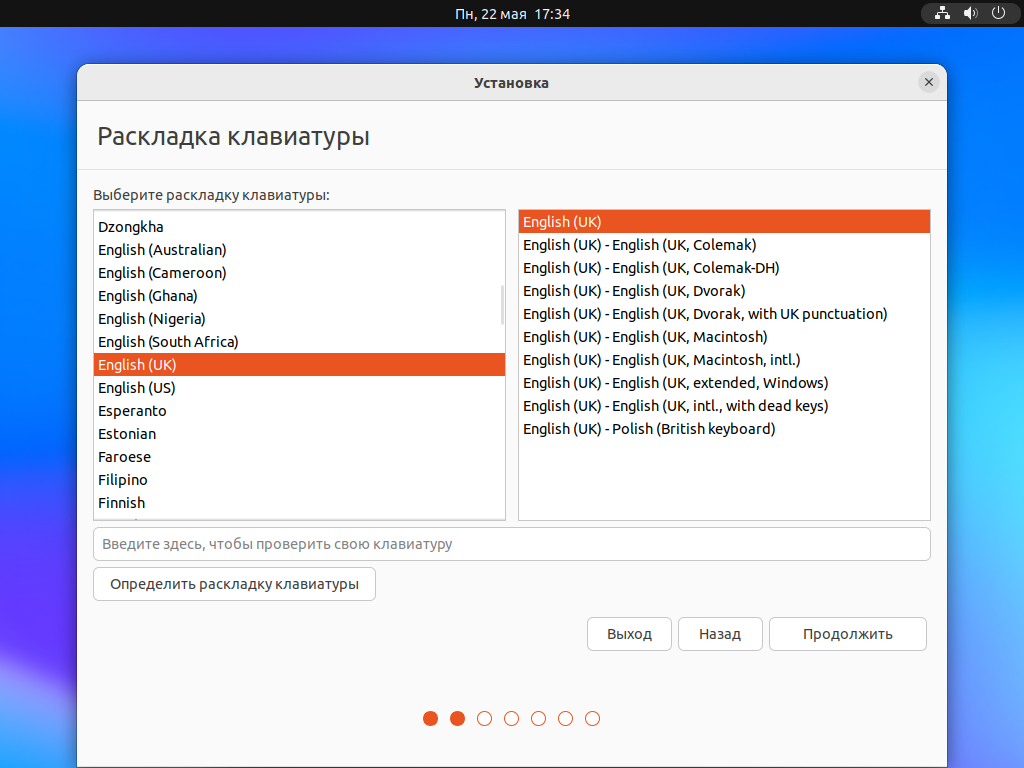Screen dimensions: 1024x768
Task: Click the Продолжить button
Action: [x=847, y=633]
